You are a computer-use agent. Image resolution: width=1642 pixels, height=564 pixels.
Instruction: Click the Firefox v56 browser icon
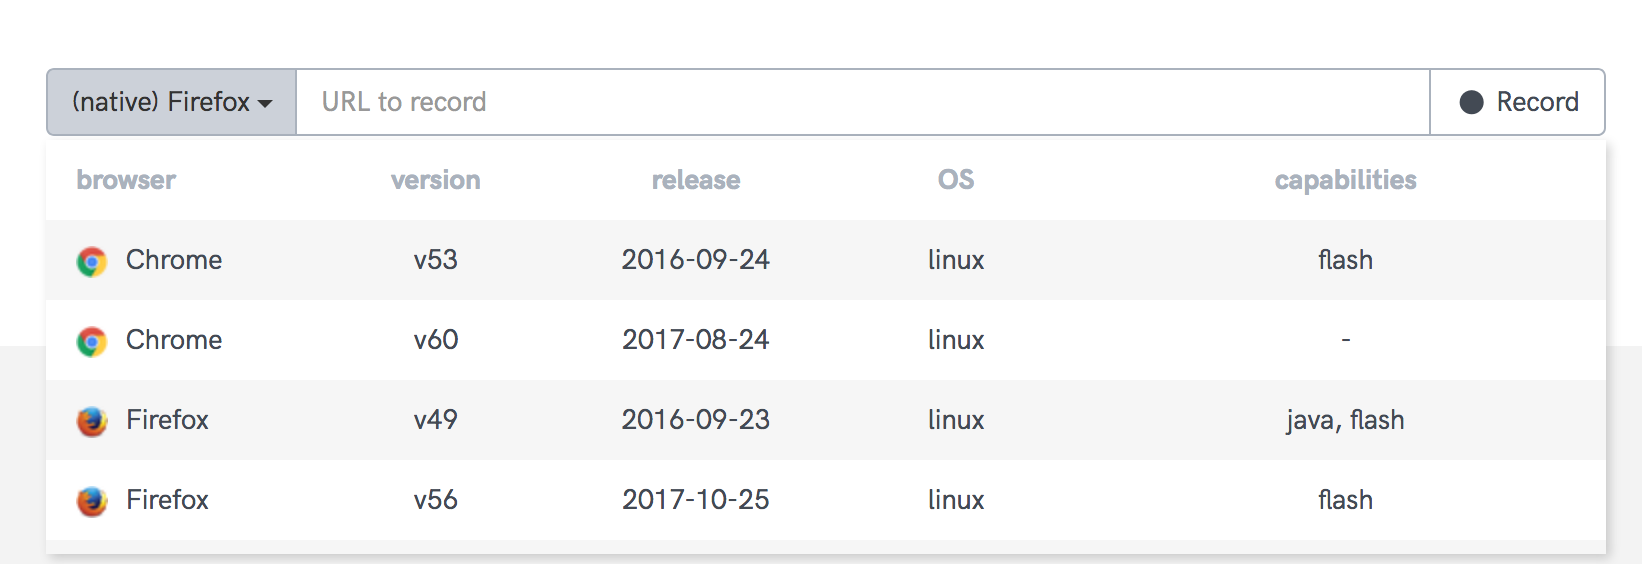tap(92, 501)
